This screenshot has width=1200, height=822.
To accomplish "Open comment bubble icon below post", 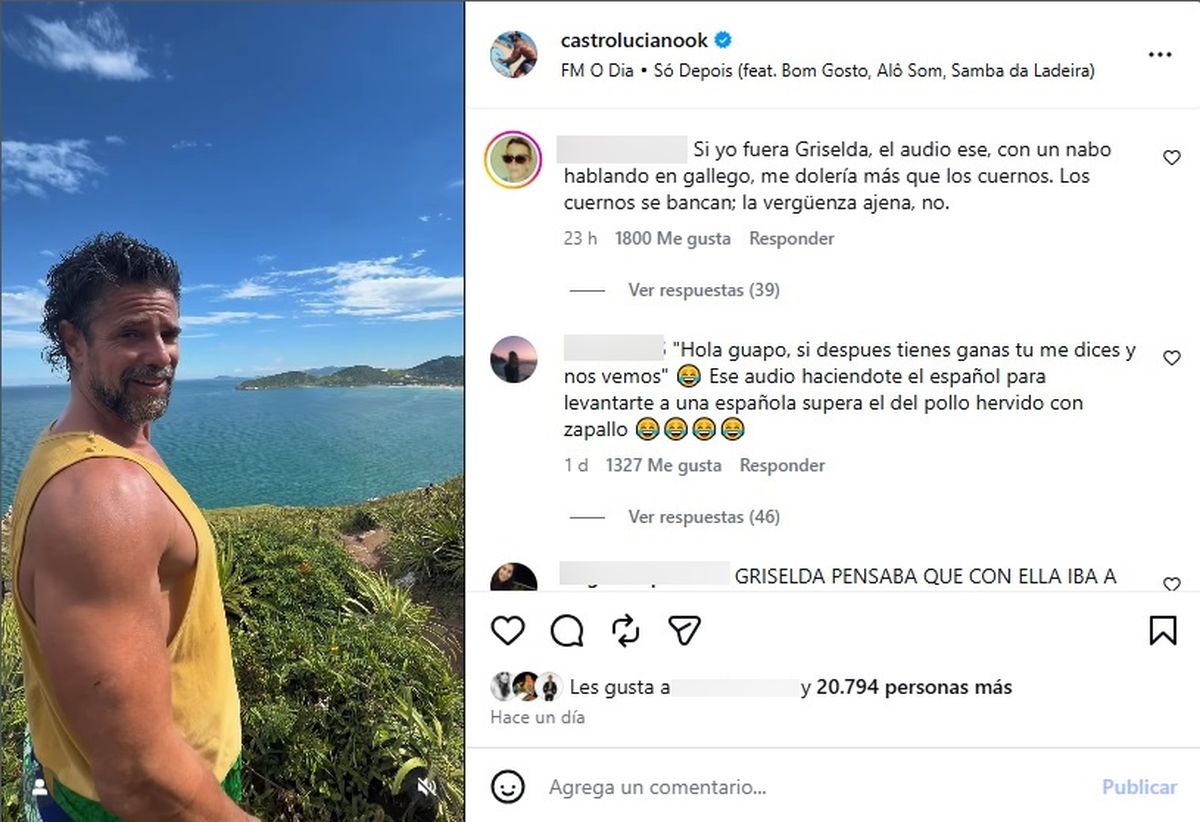I will click(567, 630).
